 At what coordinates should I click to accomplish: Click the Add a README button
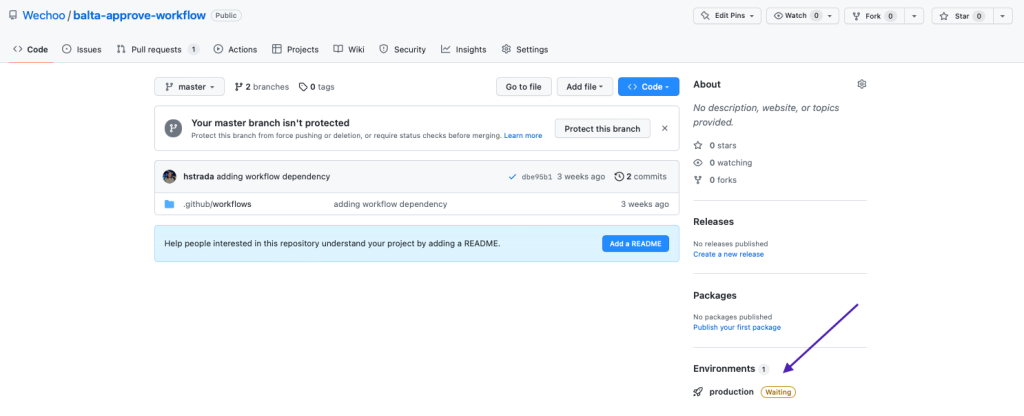tap(635, 244)
